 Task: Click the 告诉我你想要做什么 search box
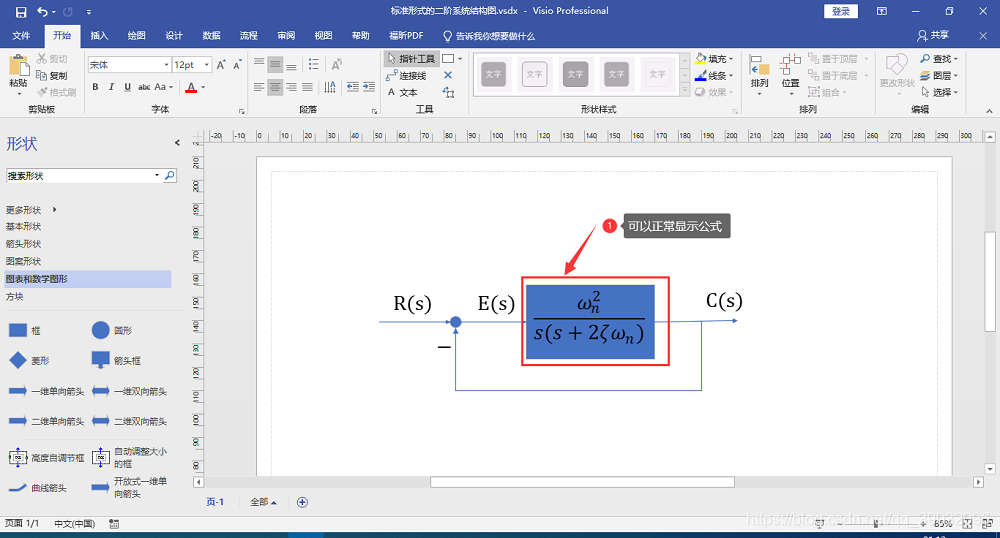(x=489, y=36)
